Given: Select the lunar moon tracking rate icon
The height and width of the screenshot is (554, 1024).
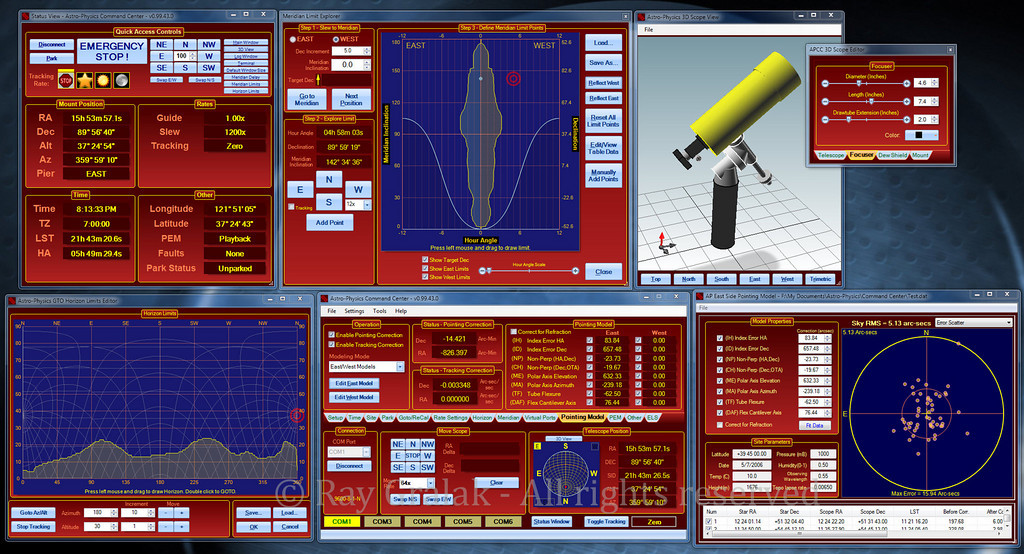Looking at the screenshot, I should [x=121, y=80].
